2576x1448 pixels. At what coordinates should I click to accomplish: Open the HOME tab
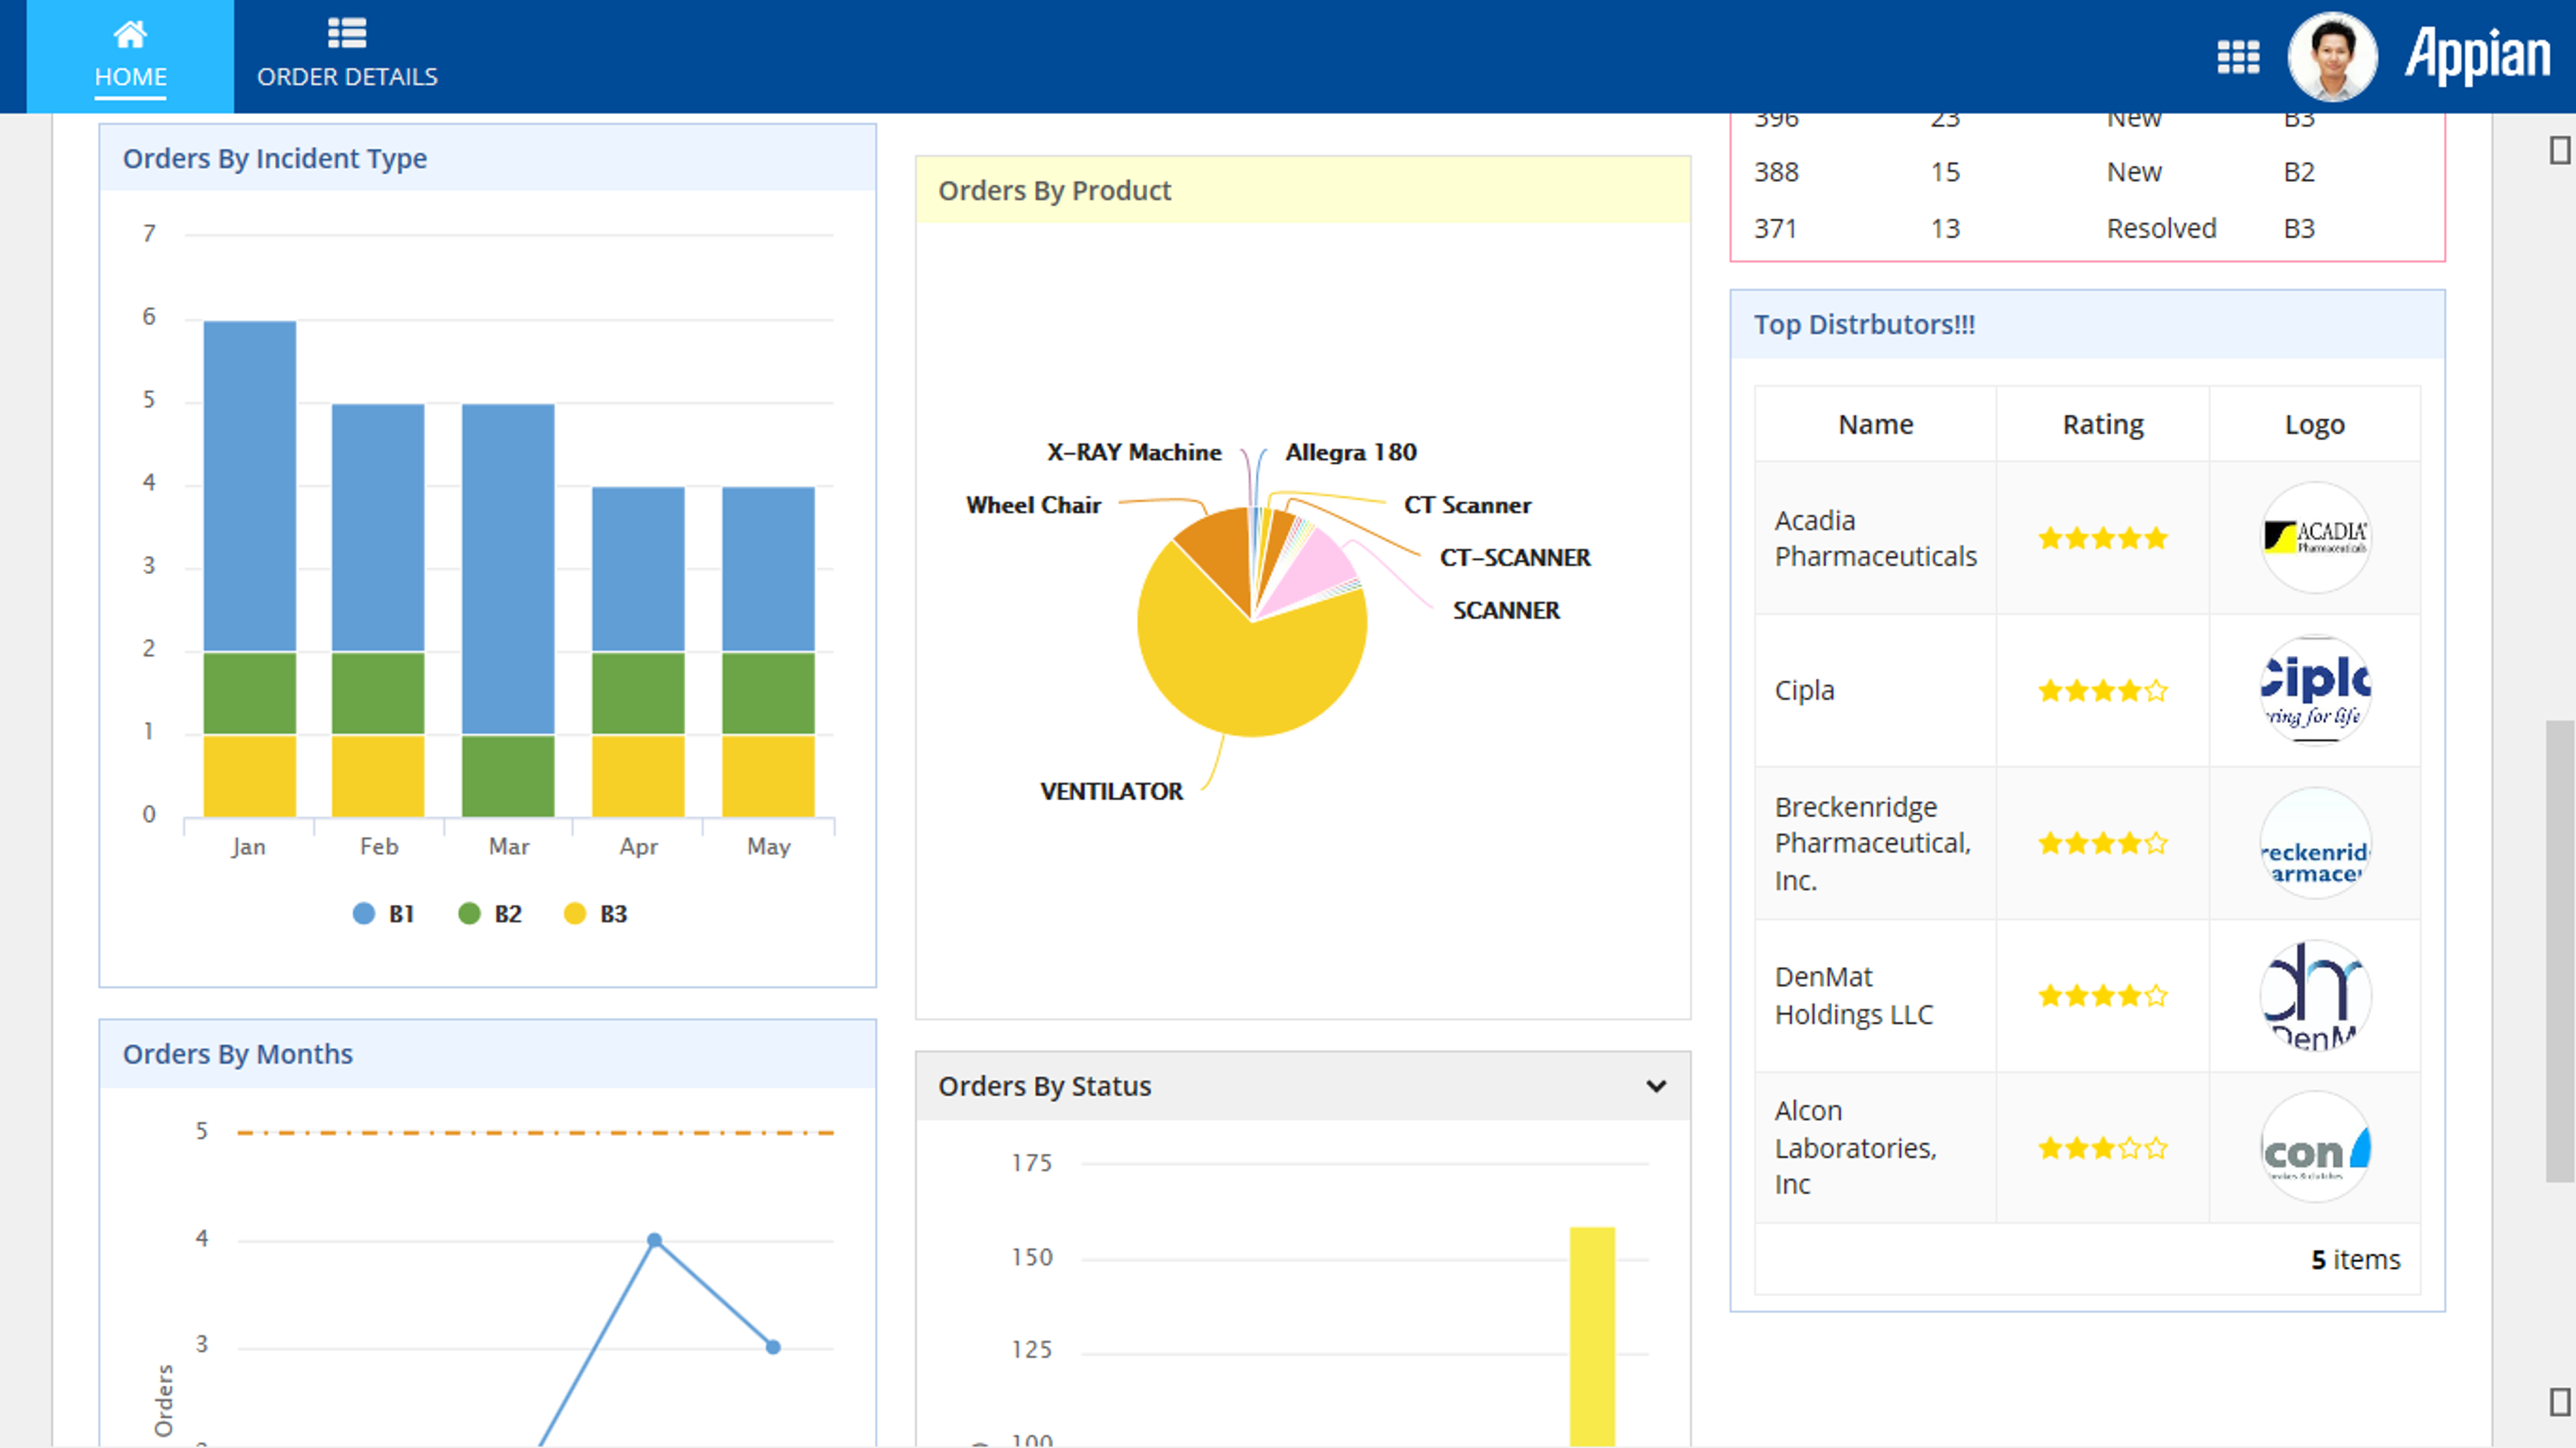click(x=130, y=56)
